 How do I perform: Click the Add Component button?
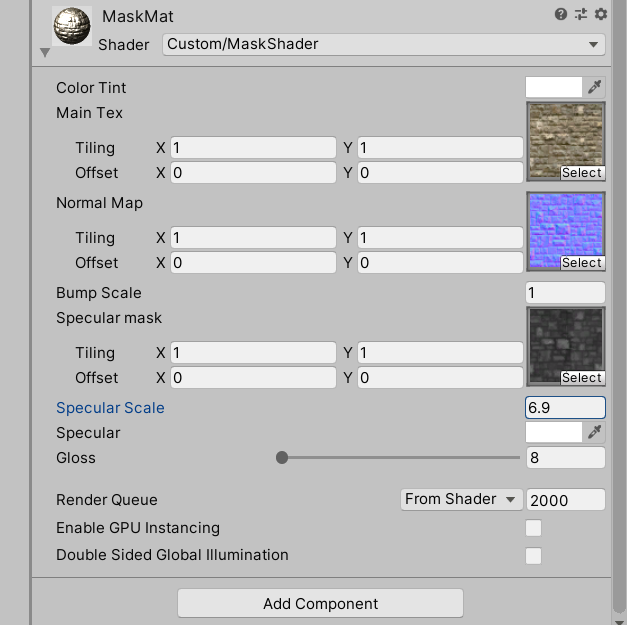[x=320, y=603]
